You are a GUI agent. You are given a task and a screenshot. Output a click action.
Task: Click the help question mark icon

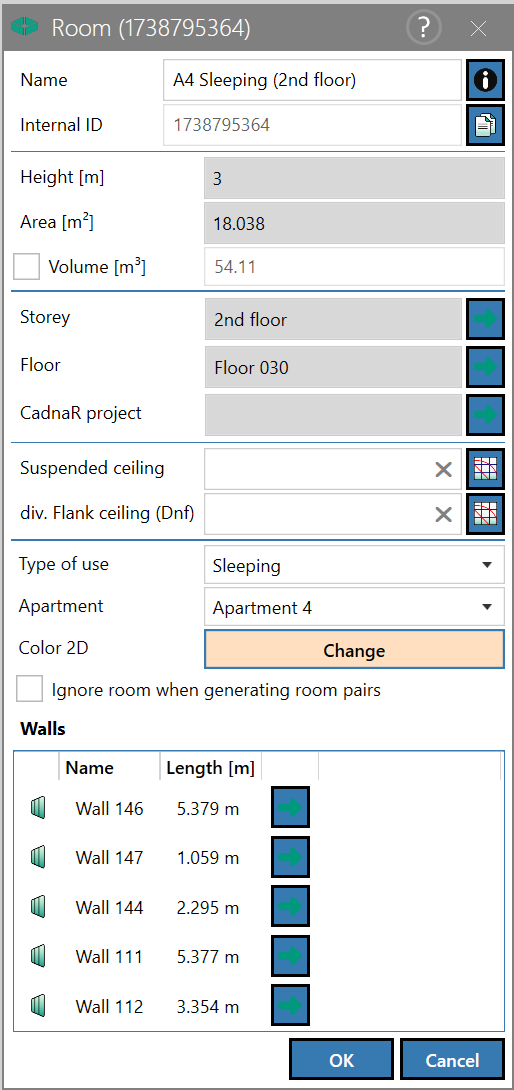coord(424,28)
